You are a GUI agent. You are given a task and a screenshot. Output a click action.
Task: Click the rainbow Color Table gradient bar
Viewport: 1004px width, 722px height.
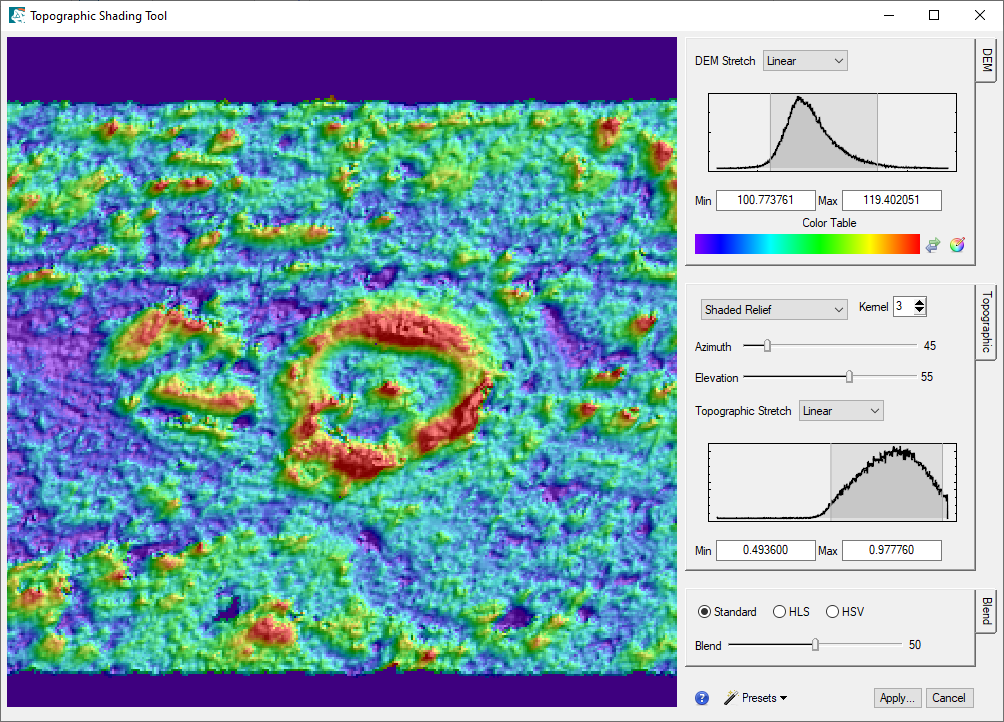[806, 244]
